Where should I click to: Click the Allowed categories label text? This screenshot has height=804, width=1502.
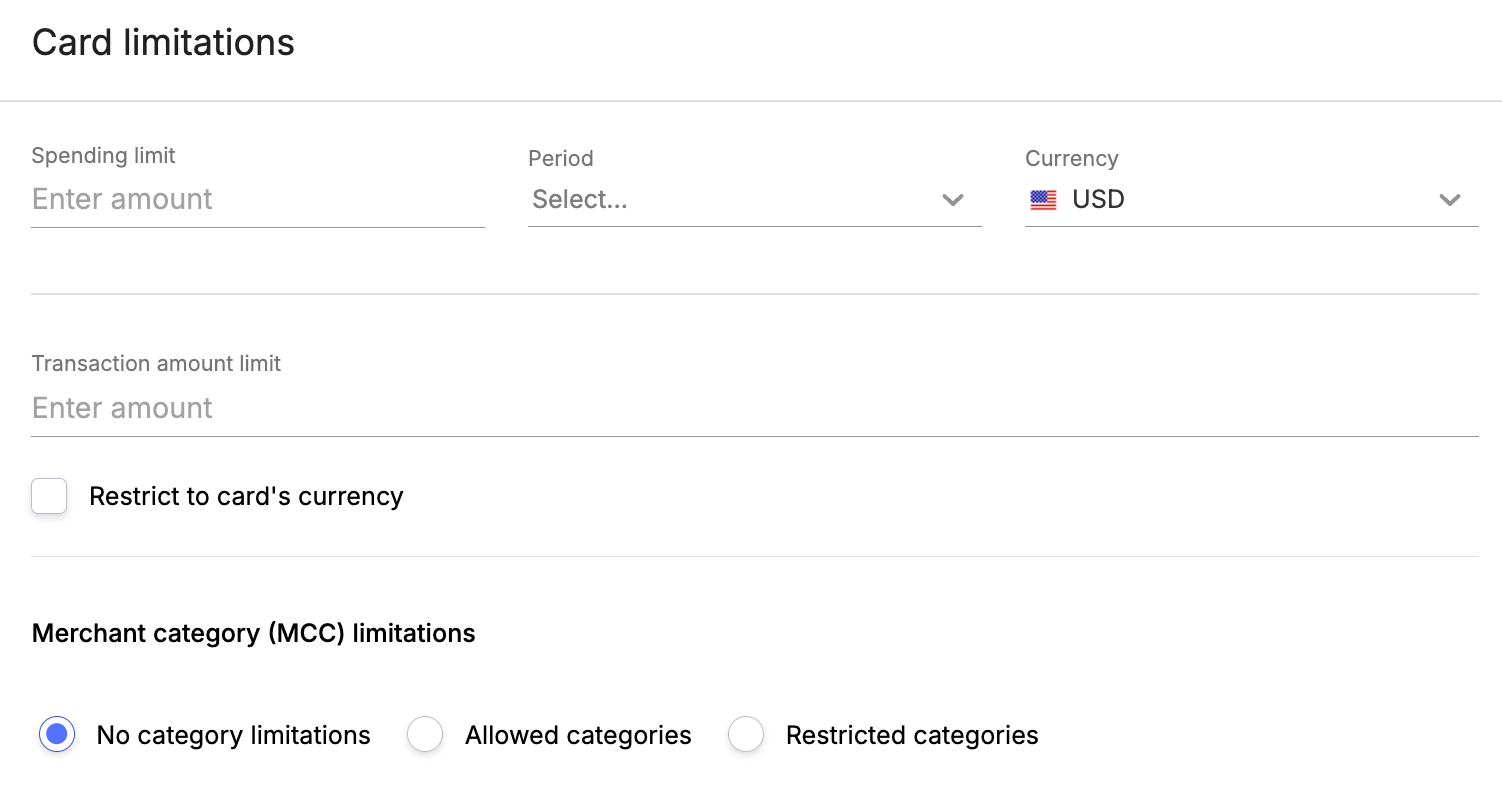point(578,735)
